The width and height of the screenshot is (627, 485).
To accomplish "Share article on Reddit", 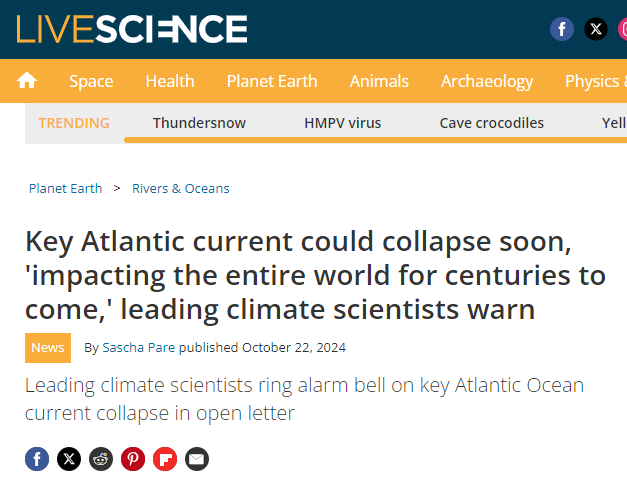I will point(101,459).
